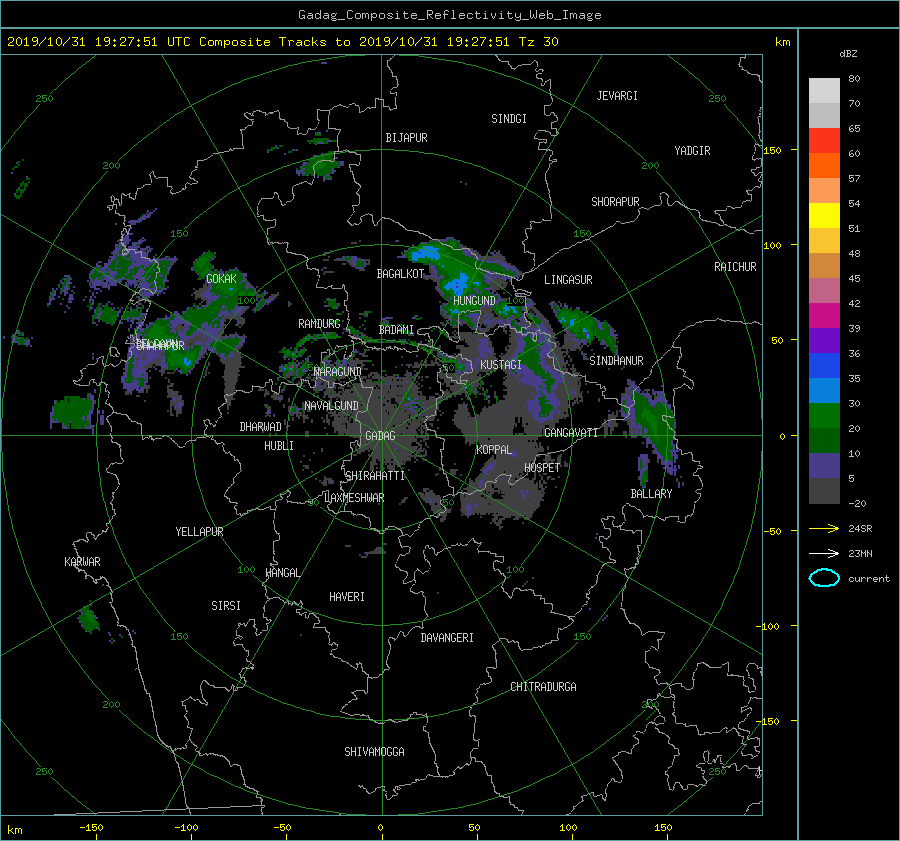Click the LAXMESHWAR city label
Viewport: 900px width, 841px height.
(354, 498)
